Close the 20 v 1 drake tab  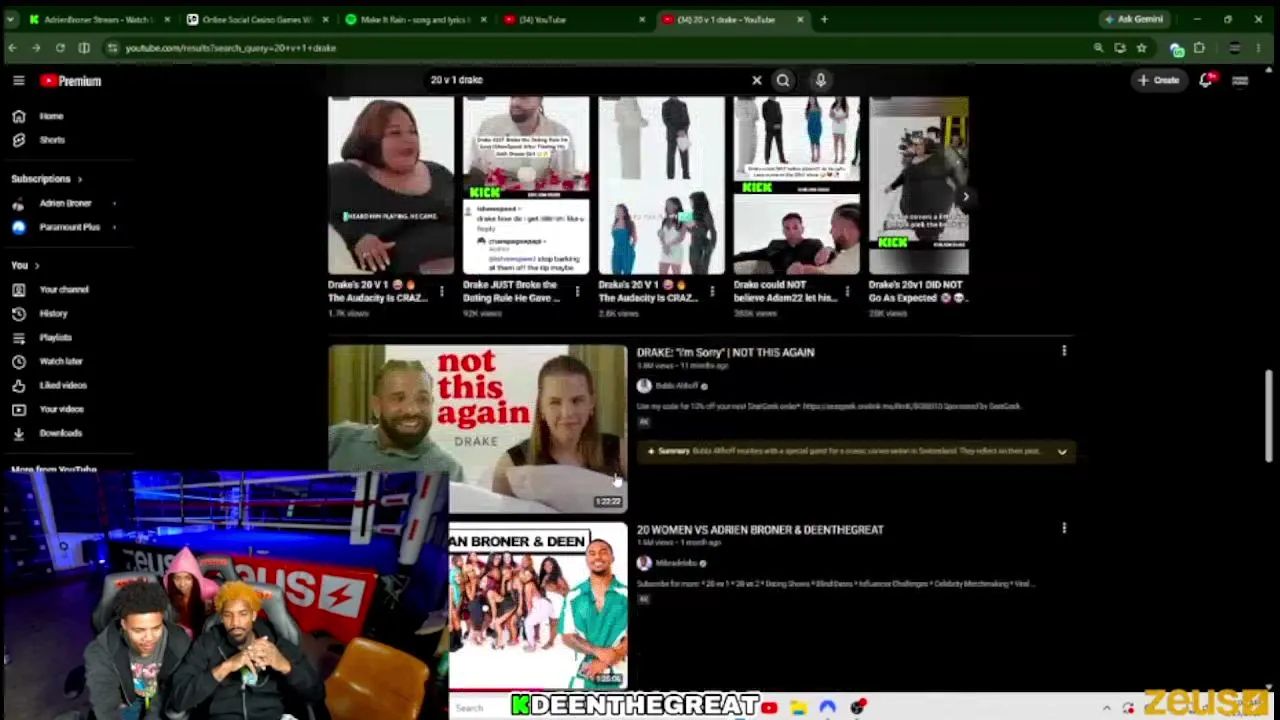click(800, 19)
